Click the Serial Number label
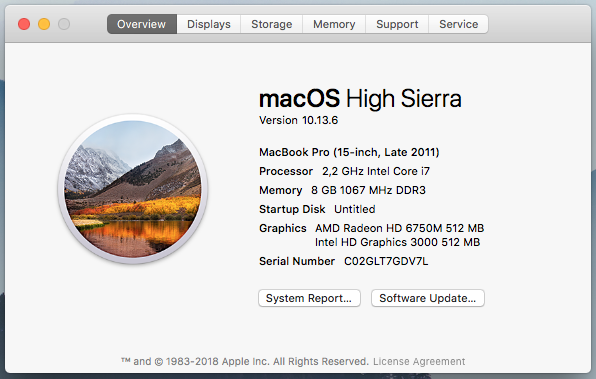The width and height of the screenshot is (596, 379). tap(297, 261)
